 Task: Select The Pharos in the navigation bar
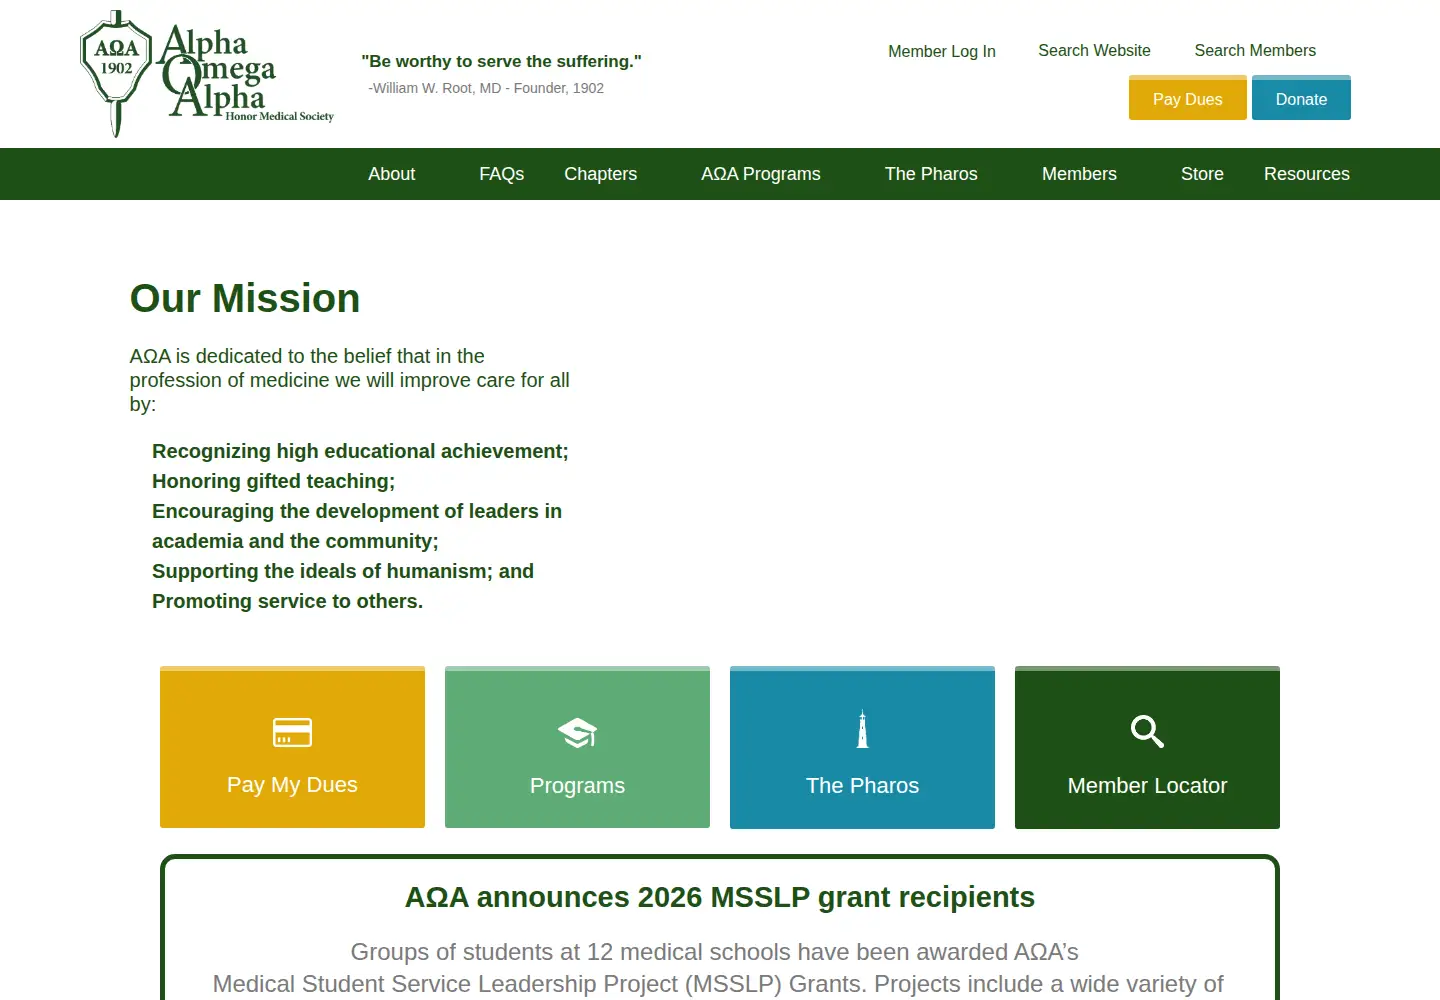click(x=931, y=174)
